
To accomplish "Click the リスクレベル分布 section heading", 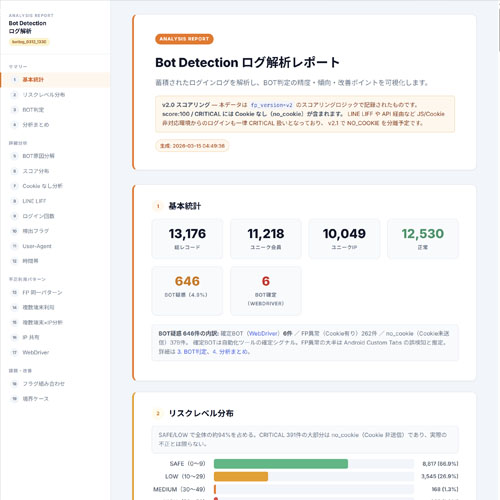I will 201,413.
